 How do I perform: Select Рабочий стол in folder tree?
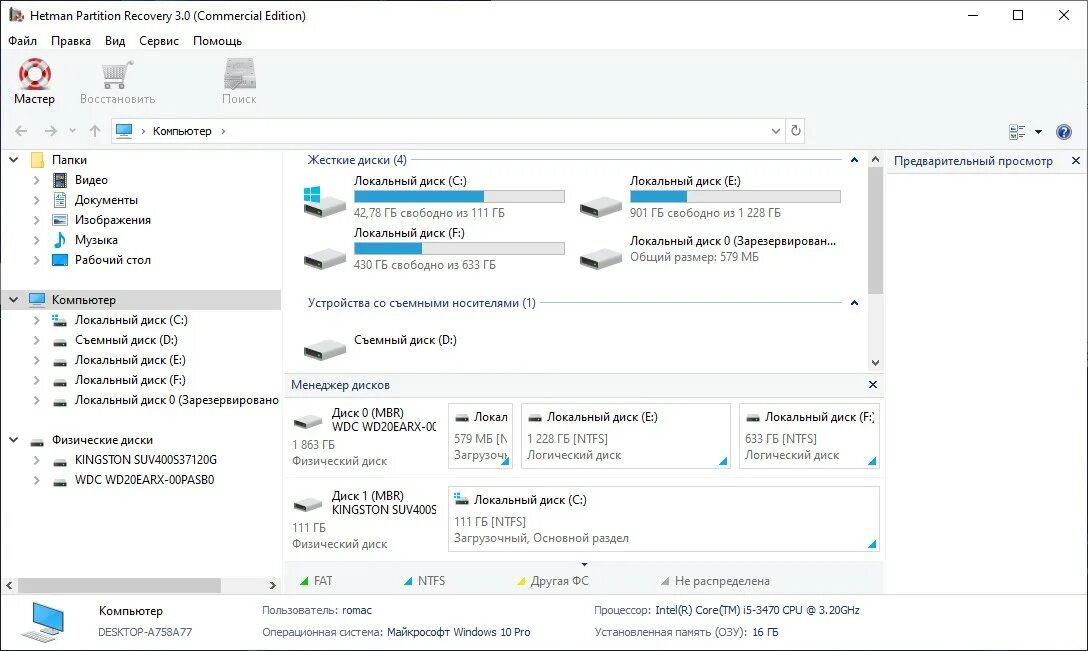click(x=112, y=260)
